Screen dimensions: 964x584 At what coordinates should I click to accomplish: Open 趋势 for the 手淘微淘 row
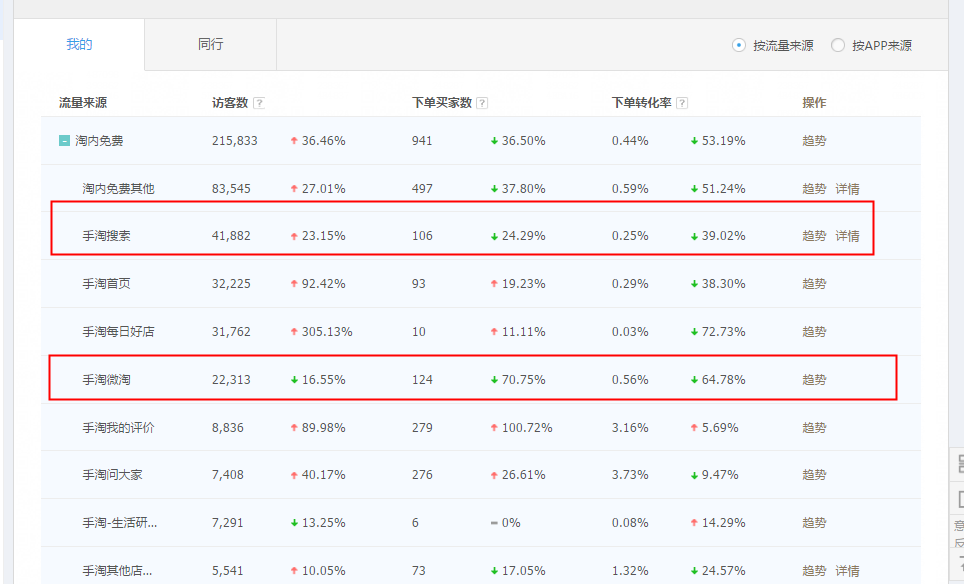pos(812,377)
